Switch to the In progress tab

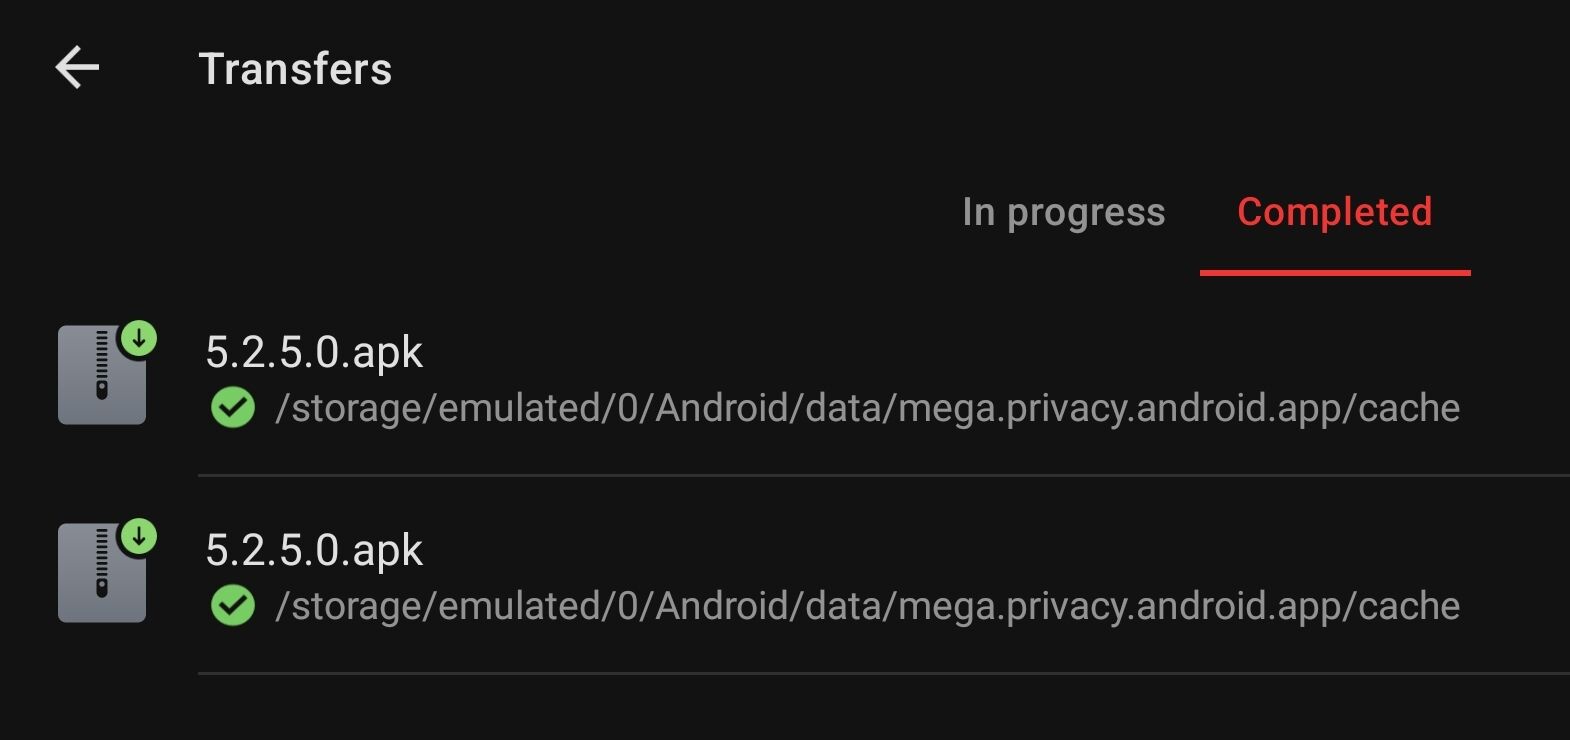click(x=1064, y=212)
